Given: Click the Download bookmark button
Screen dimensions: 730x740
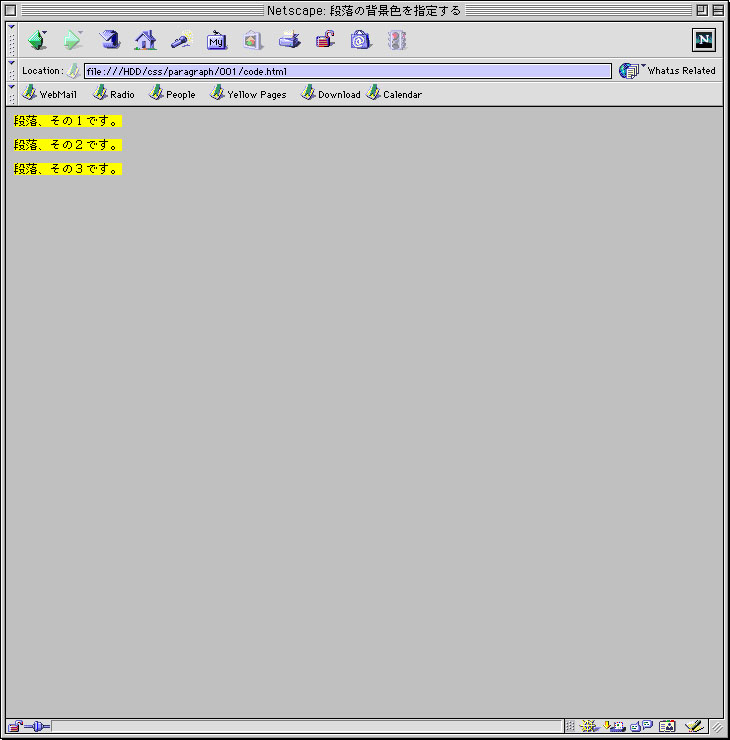Looking at the screenshot, I should [331, 94].
